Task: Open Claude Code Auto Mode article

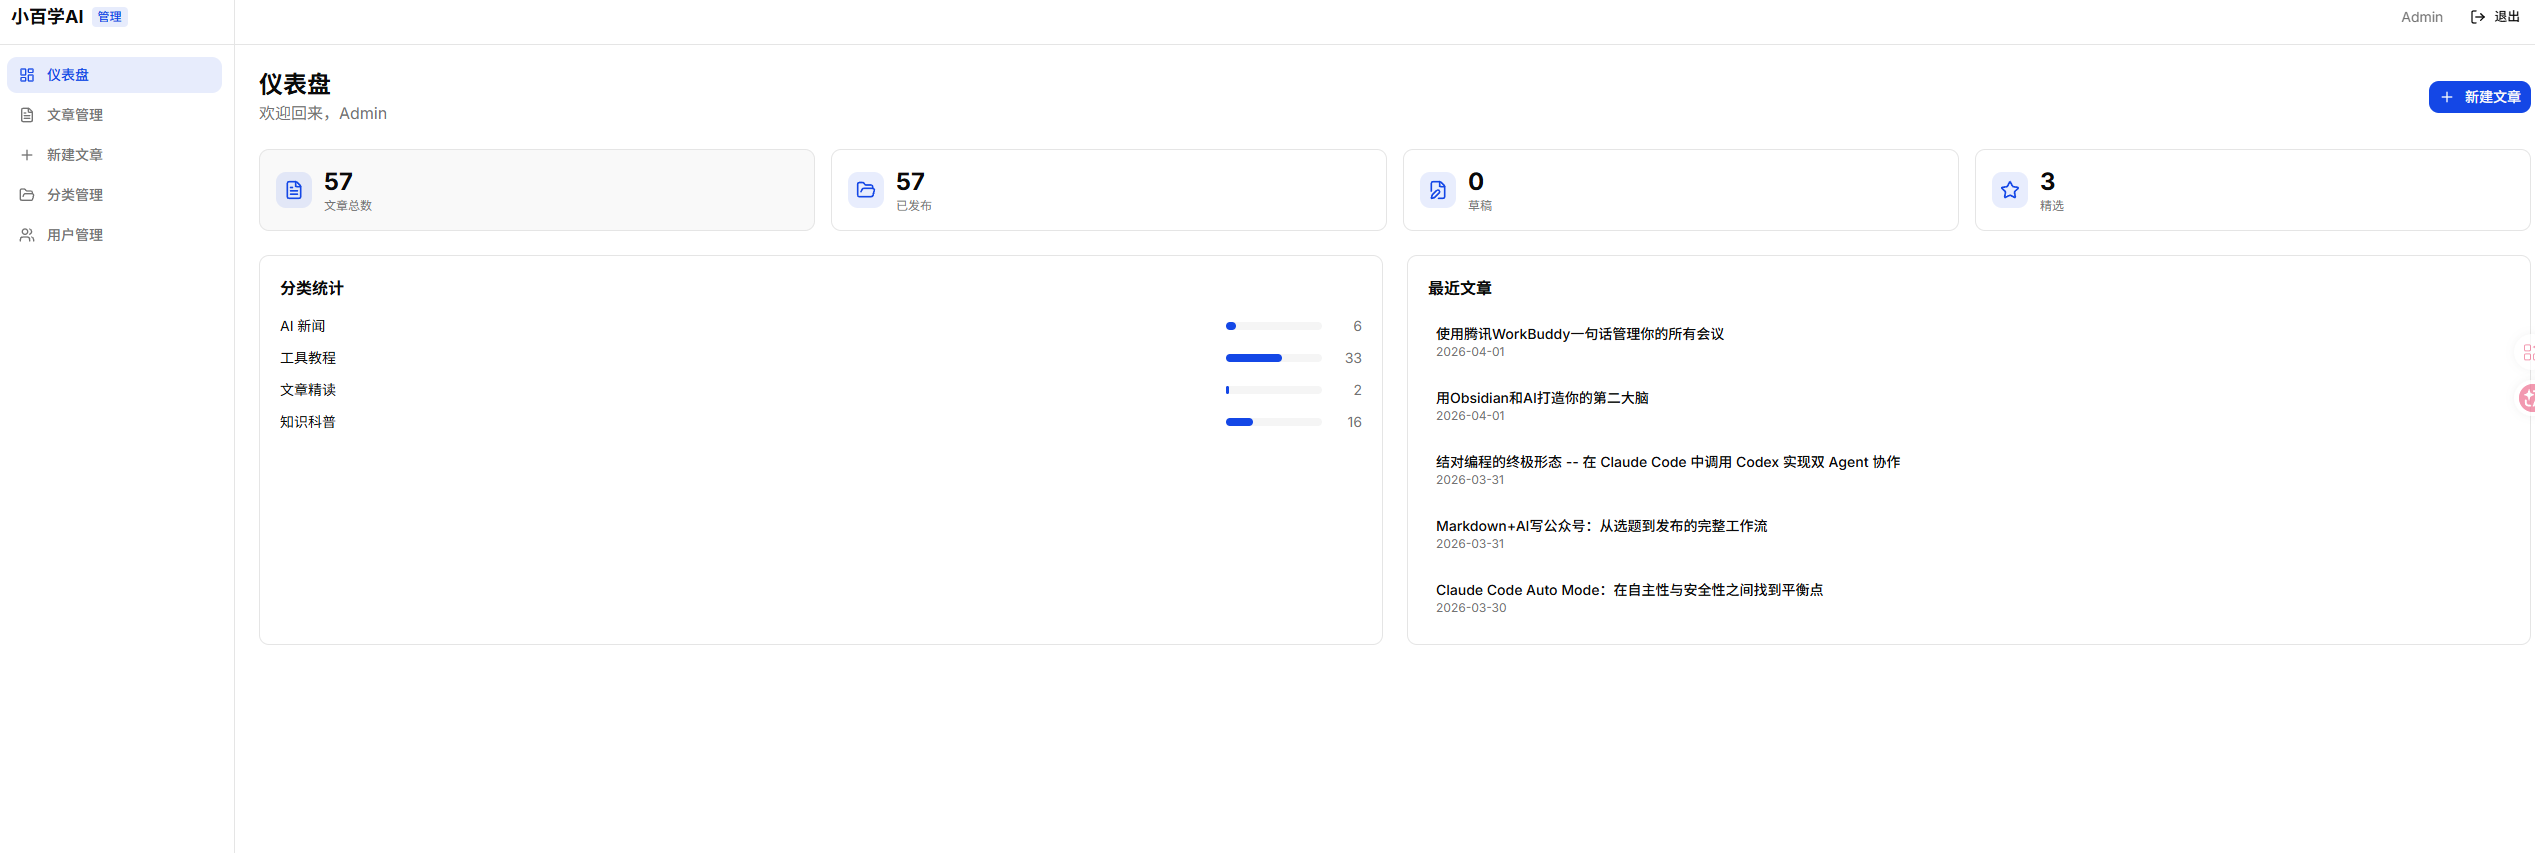Action: (1628, 590)
